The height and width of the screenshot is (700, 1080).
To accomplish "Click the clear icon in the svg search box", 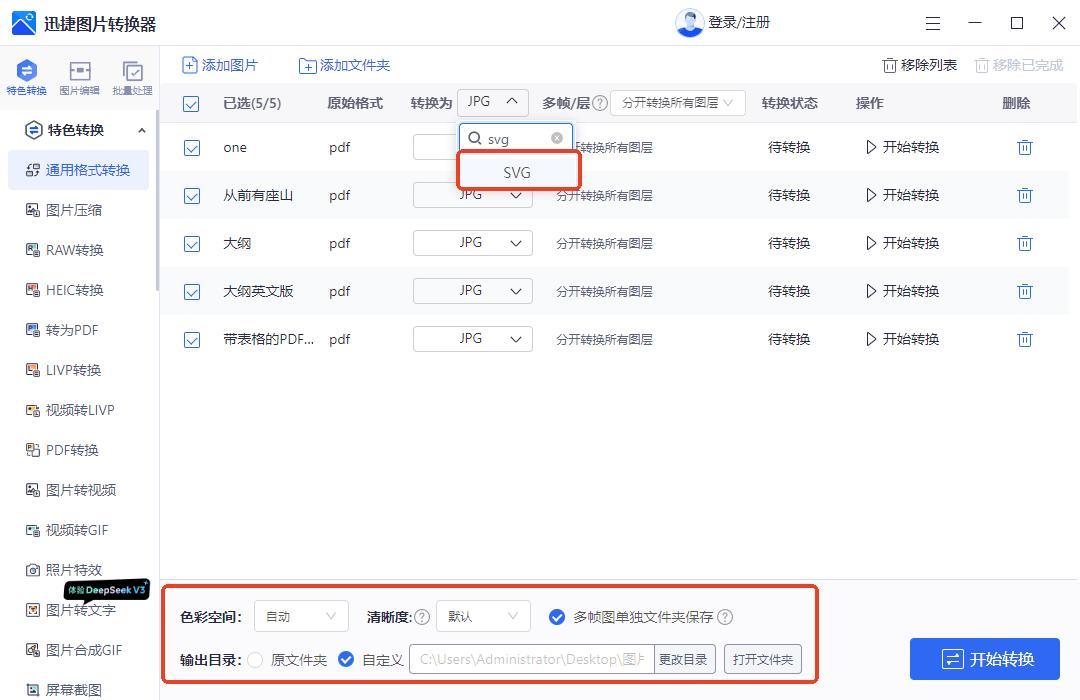I will coord(557,138).
